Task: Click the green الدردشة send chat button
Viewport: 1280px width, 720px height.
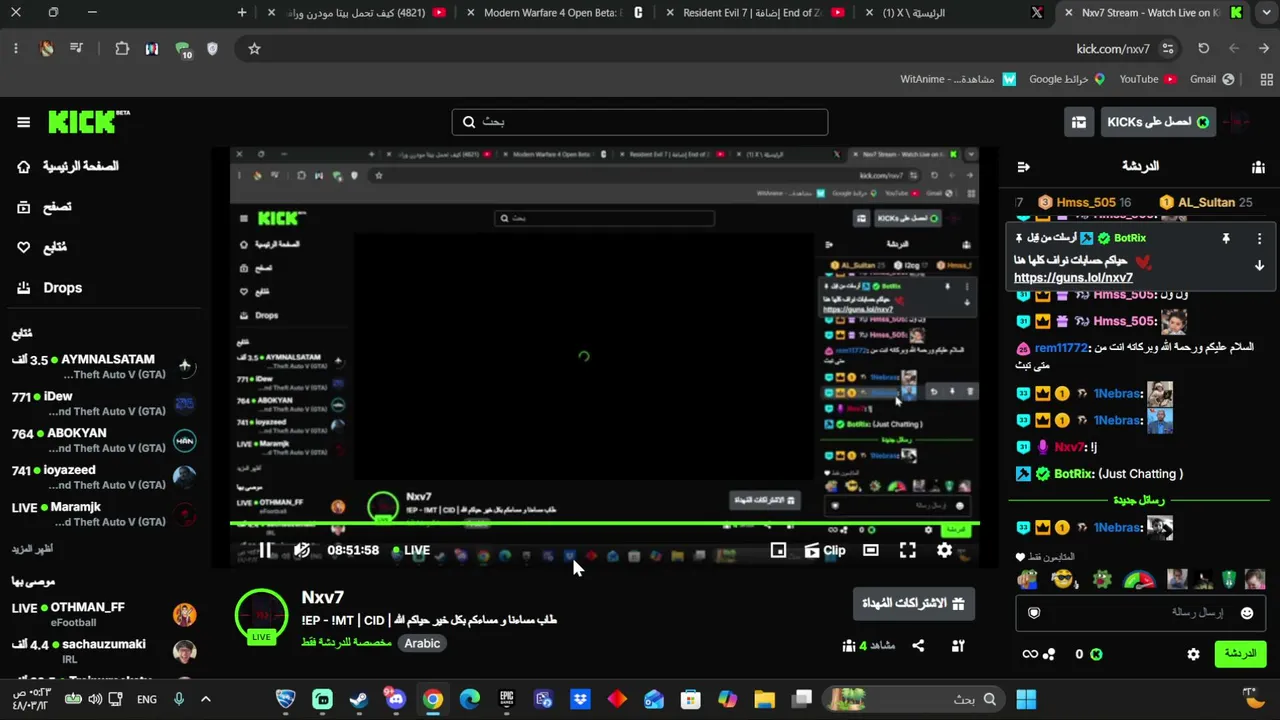Action: (x=1240, y=654)
